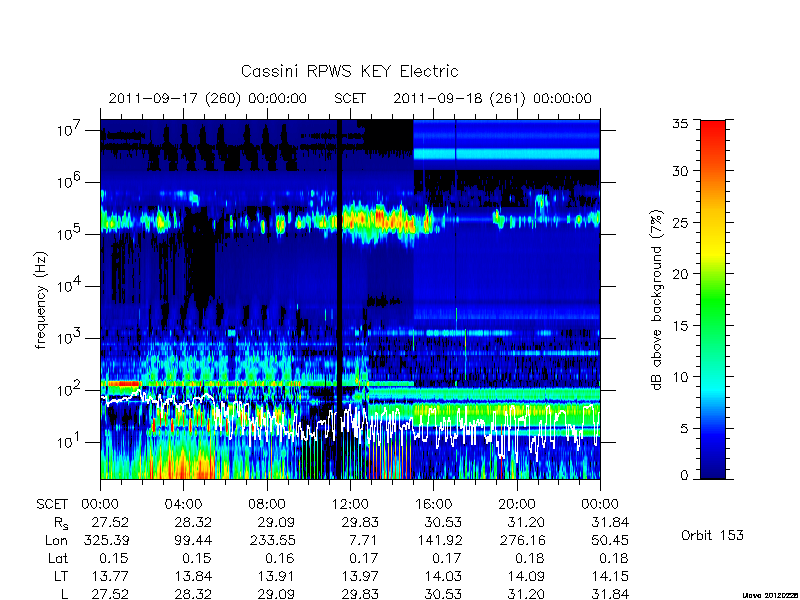Click the 'frequency (Hz)' axis label

[41, 300]
